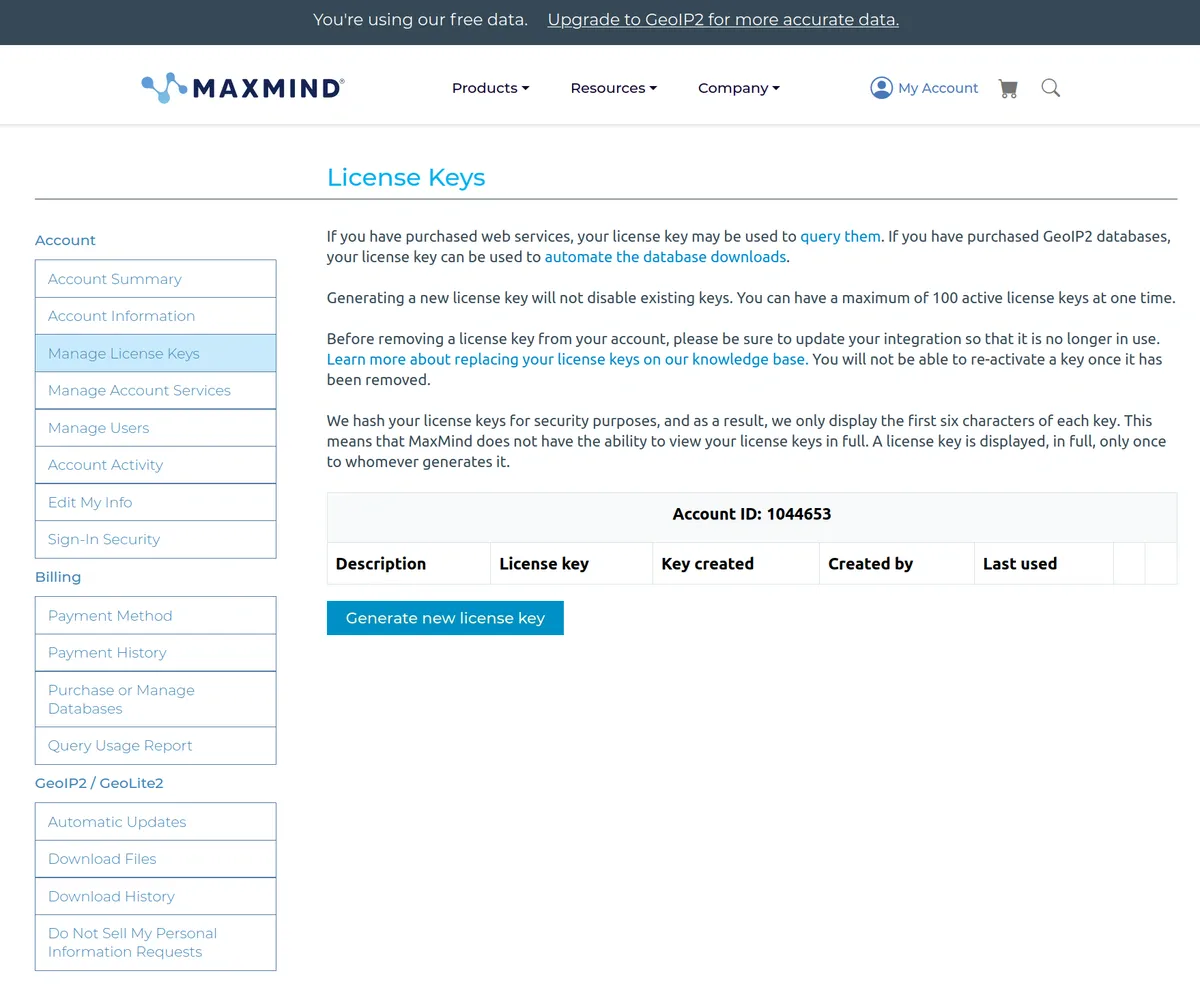Screen dimensions: 1200x984
Task: Click Generate new license key button
Action: click(x=445, y=618)
